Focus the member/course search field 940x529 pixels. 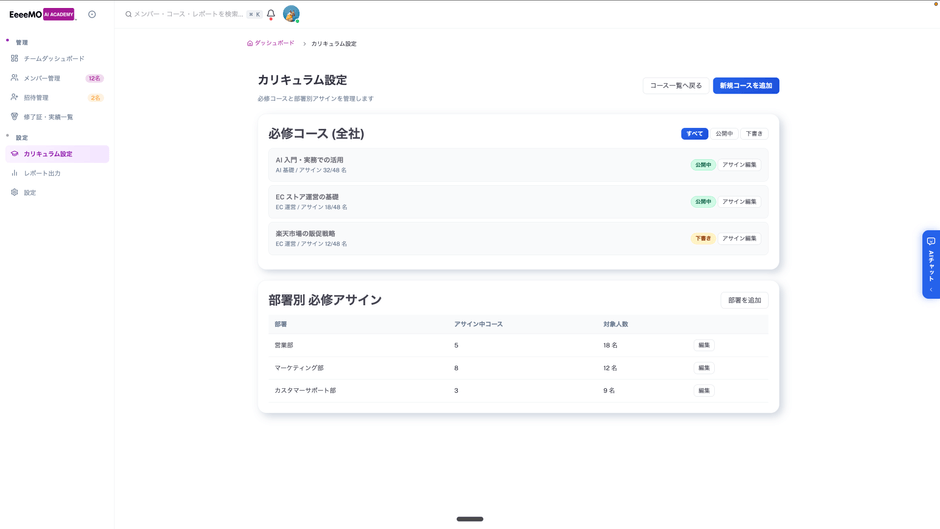pyautogui.click(x=188, y=14)
